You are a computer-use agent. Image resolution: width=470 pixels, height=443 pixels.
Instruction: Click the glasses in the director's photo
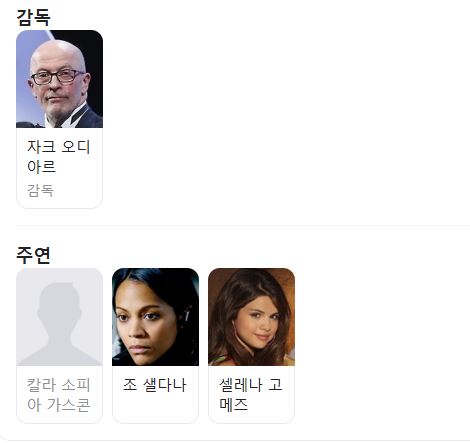pyautogui.click(x=58, y=77)
